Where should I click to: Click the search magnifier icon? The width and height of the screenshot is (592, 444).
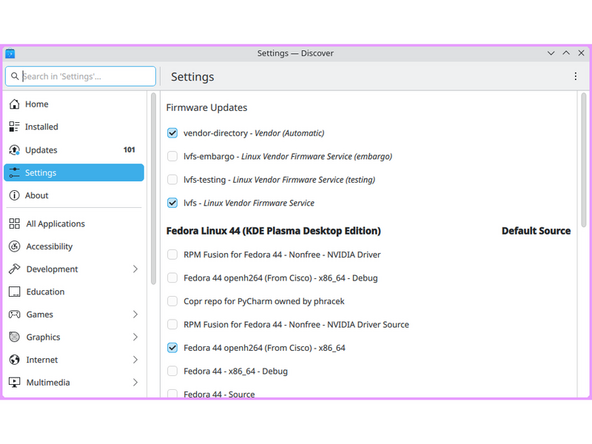tap(15, 76)
